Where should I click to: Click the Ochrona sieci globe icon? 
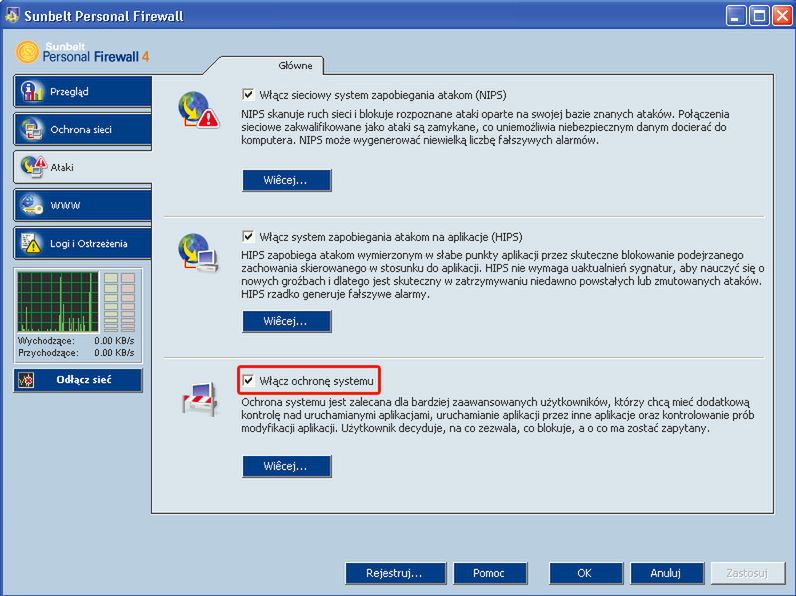click(x=32, y=129)
